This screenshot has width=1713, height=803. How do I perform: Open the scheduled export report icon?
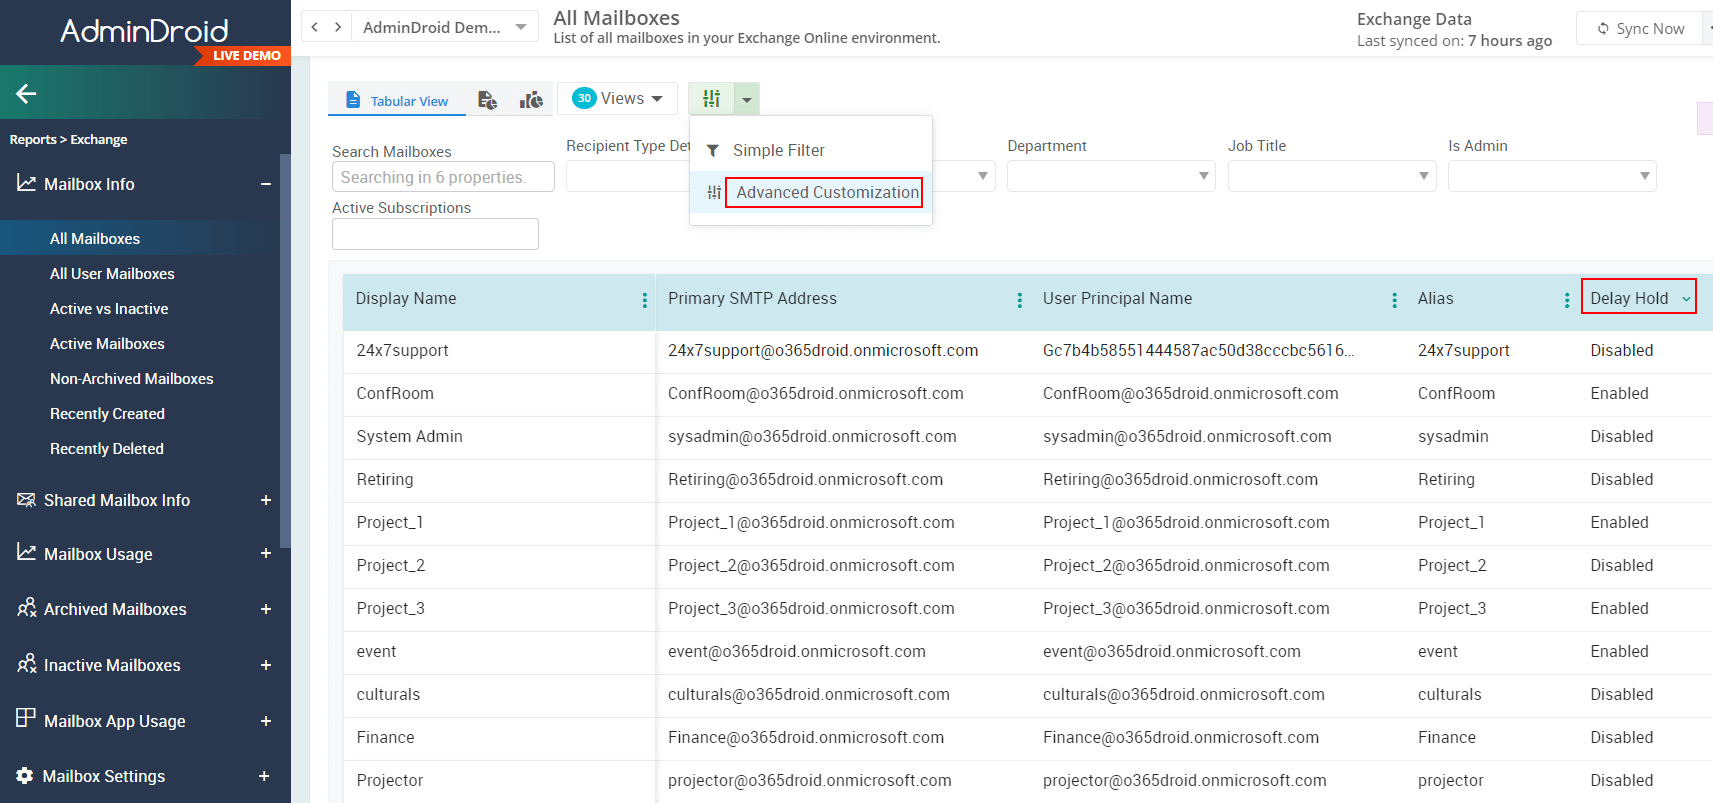tap(487, 100)
